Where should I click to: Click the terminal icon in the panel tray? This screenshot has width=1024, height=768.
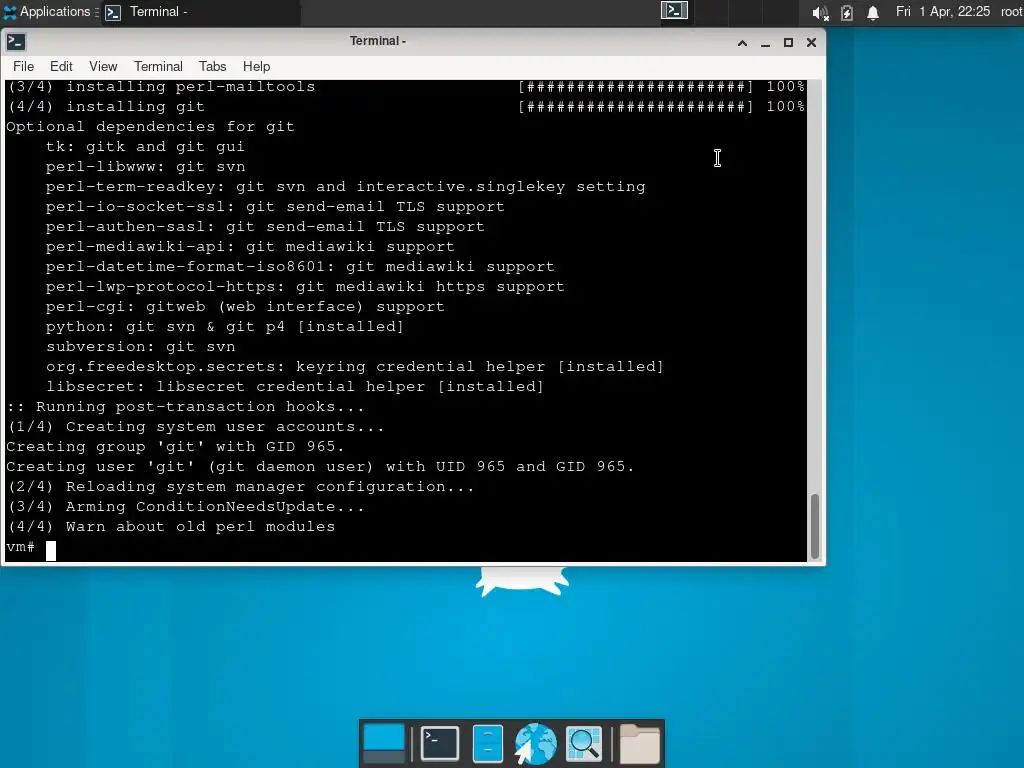[x=674, y=10]
